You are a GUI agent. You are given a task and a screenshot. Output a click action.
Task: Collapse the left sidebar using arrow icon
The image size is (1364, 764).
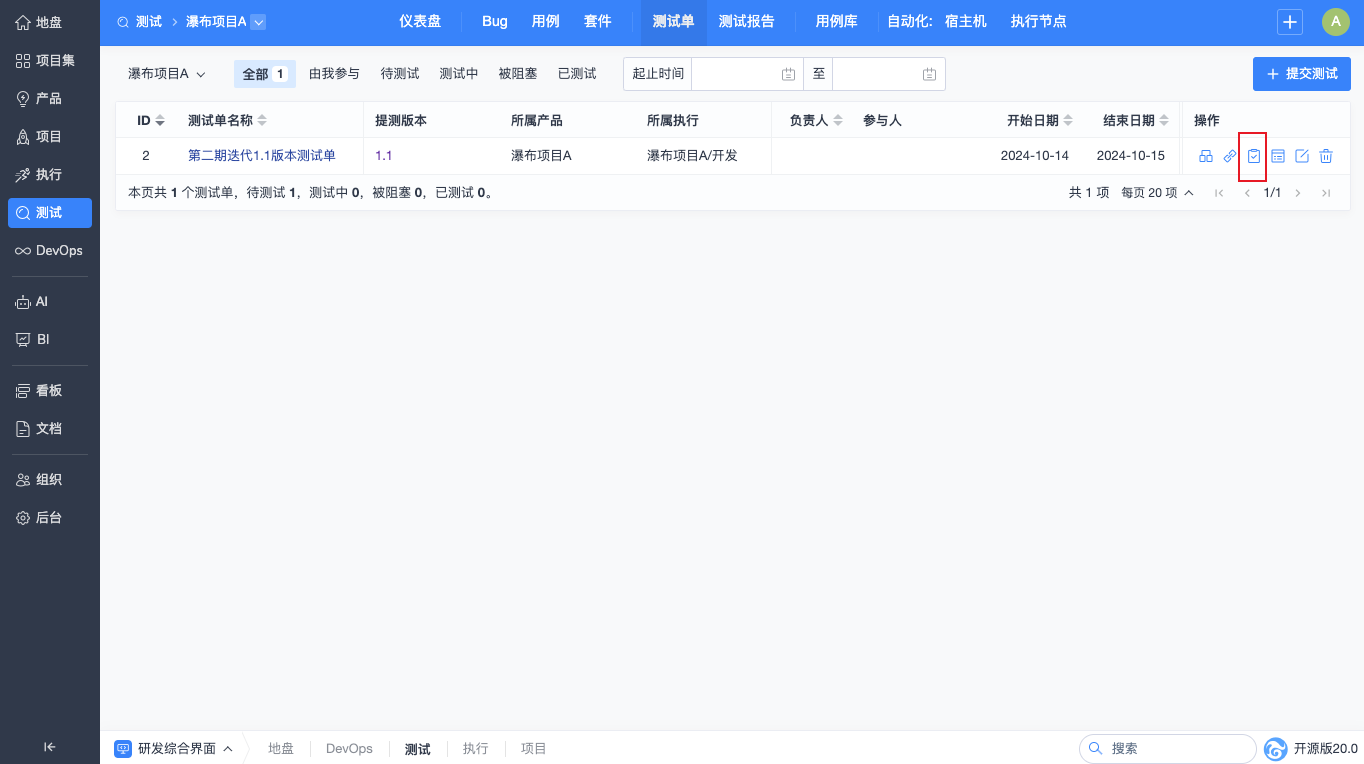coord(50,746)
